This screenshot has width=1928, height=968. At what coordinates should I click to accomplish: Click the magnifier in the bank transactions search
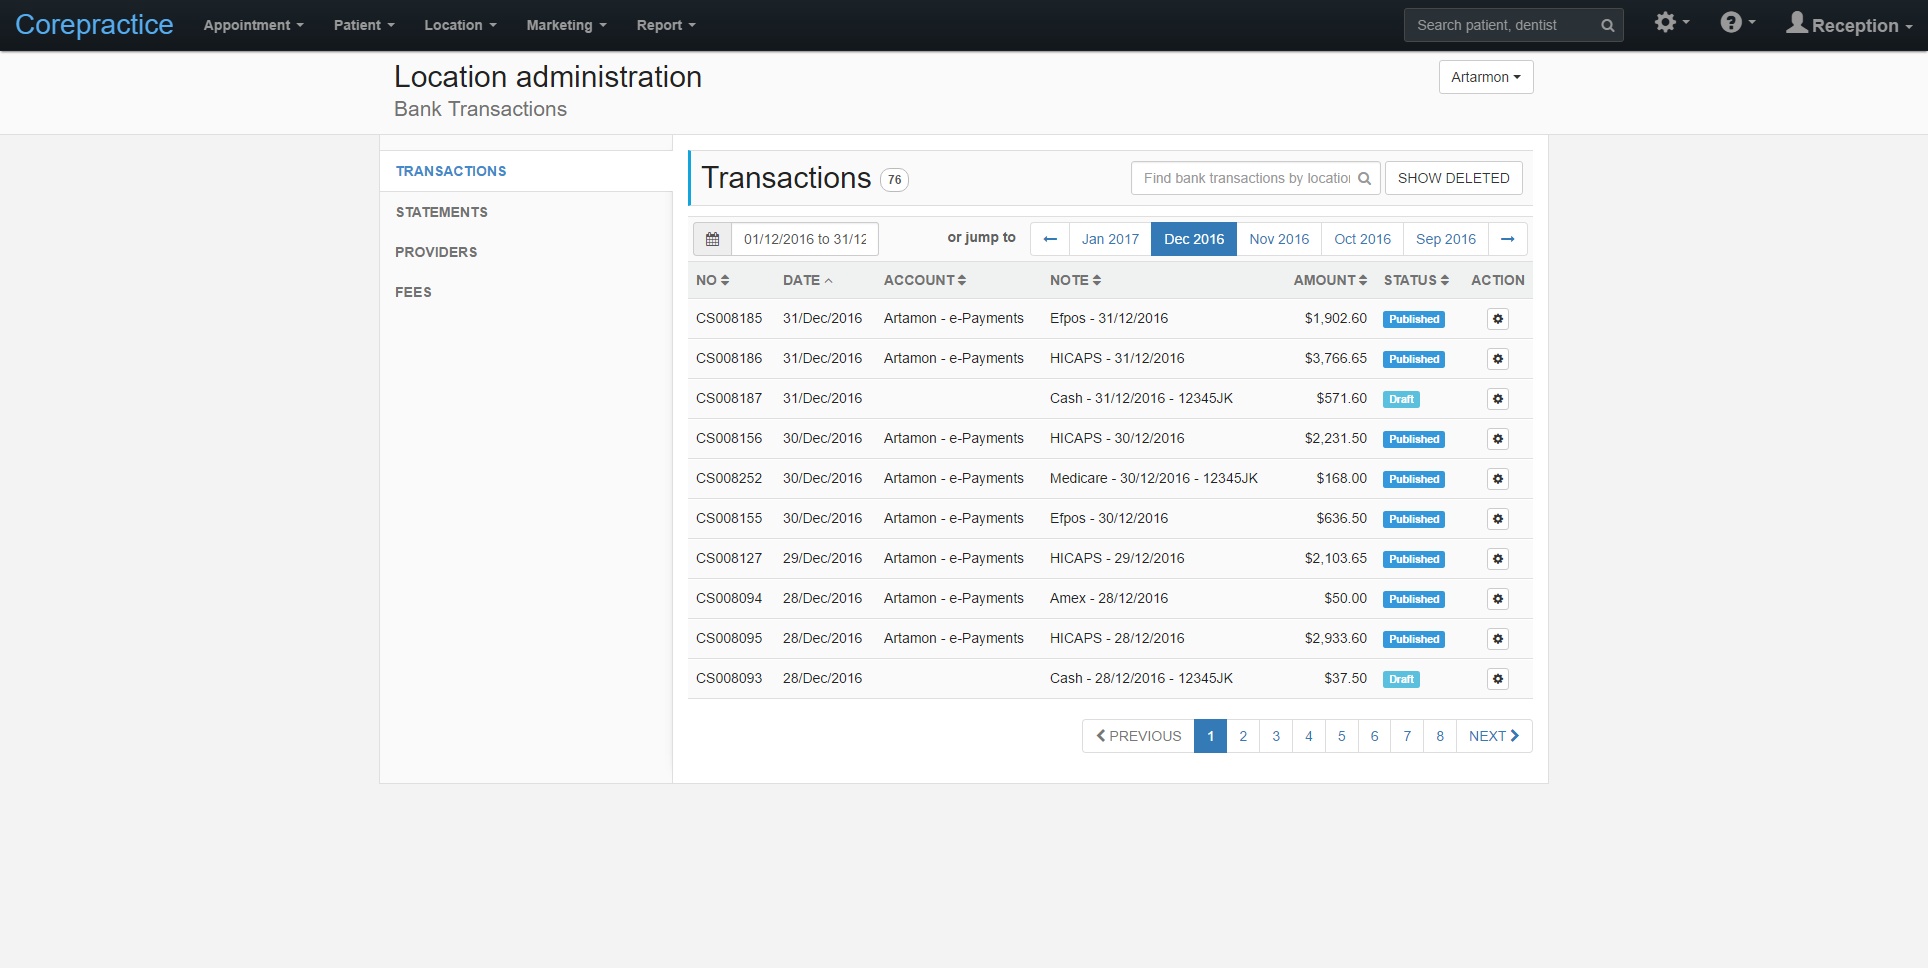click(1365, 178)
